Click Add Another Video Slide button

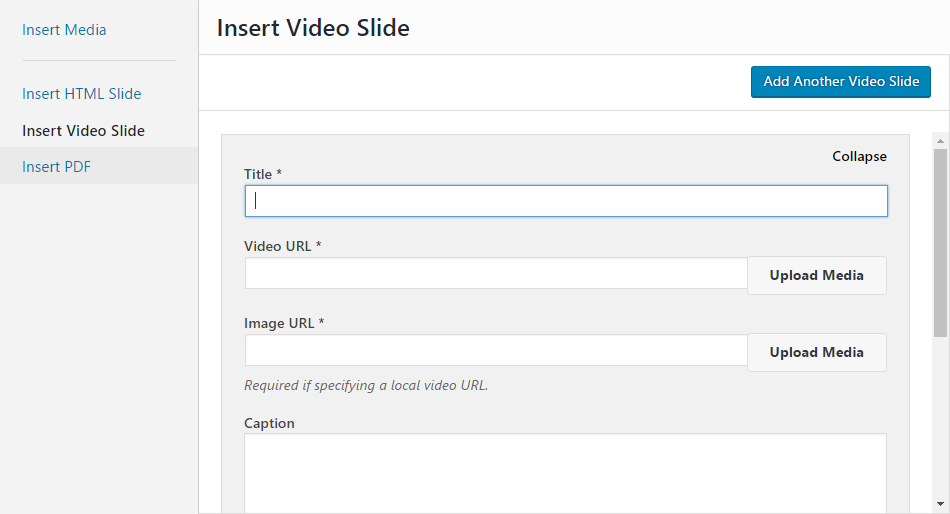tap(840, 81)
